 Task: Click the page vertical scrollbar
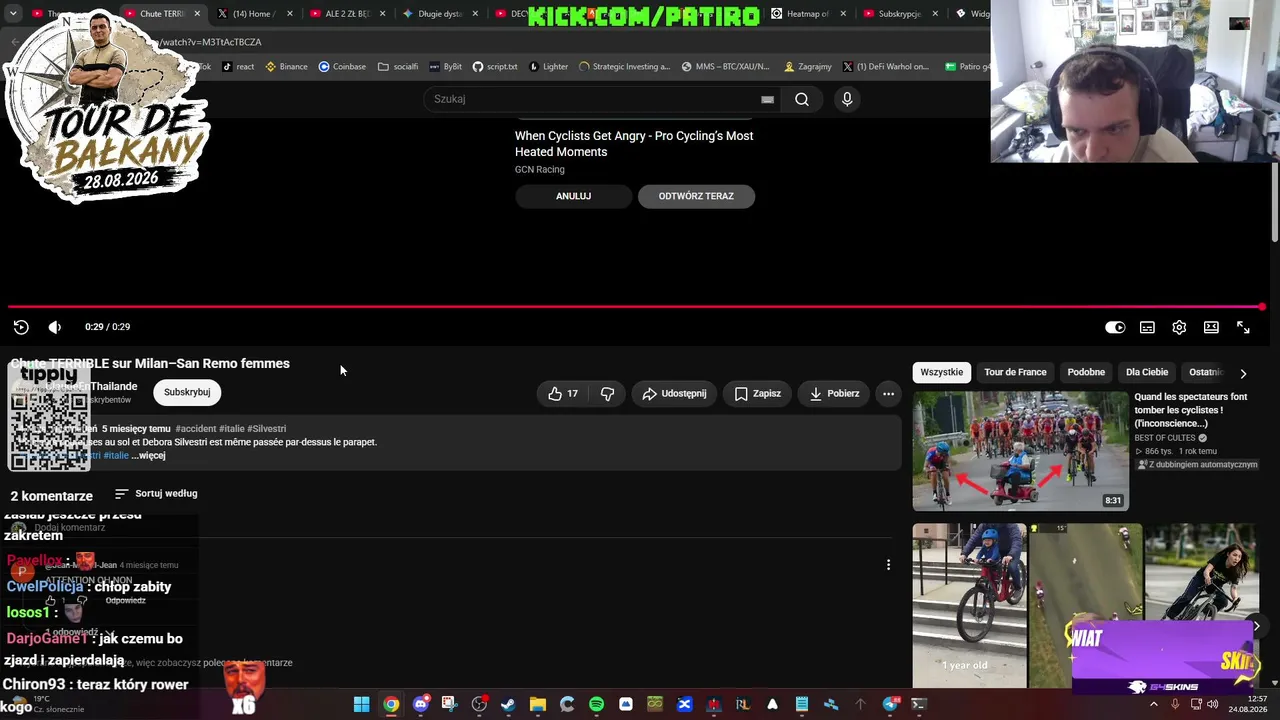point(1275,200)
